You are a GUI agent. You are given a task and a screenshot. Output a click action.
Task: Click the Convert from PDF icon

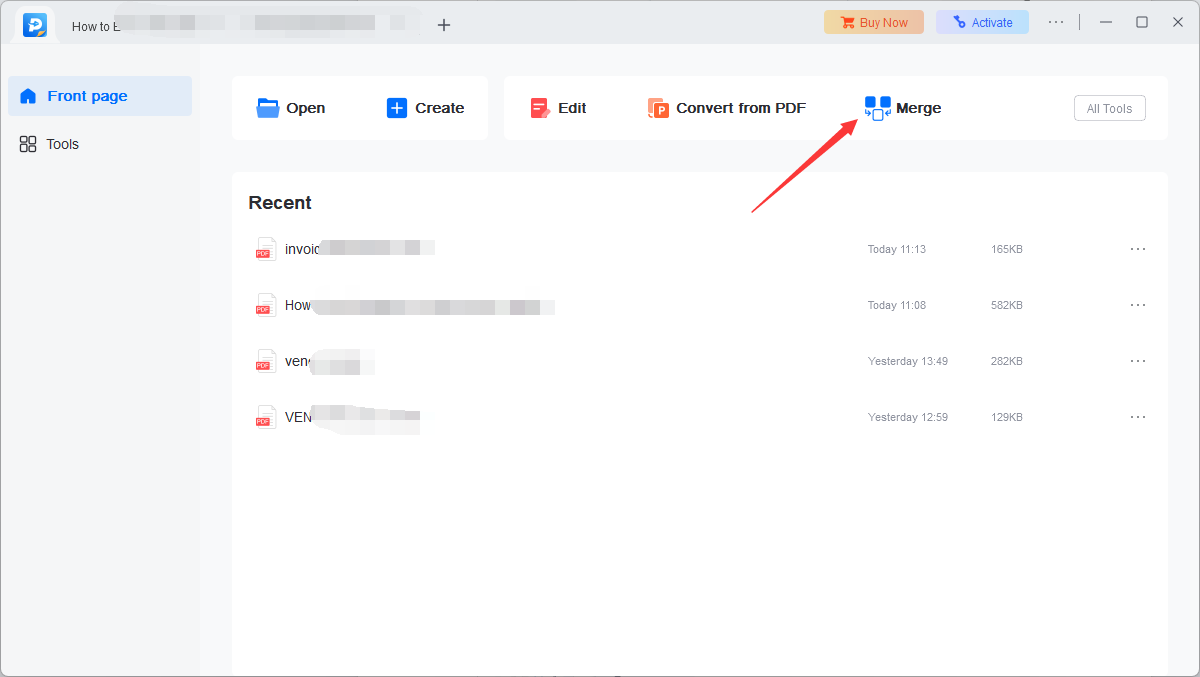(658, 108)
